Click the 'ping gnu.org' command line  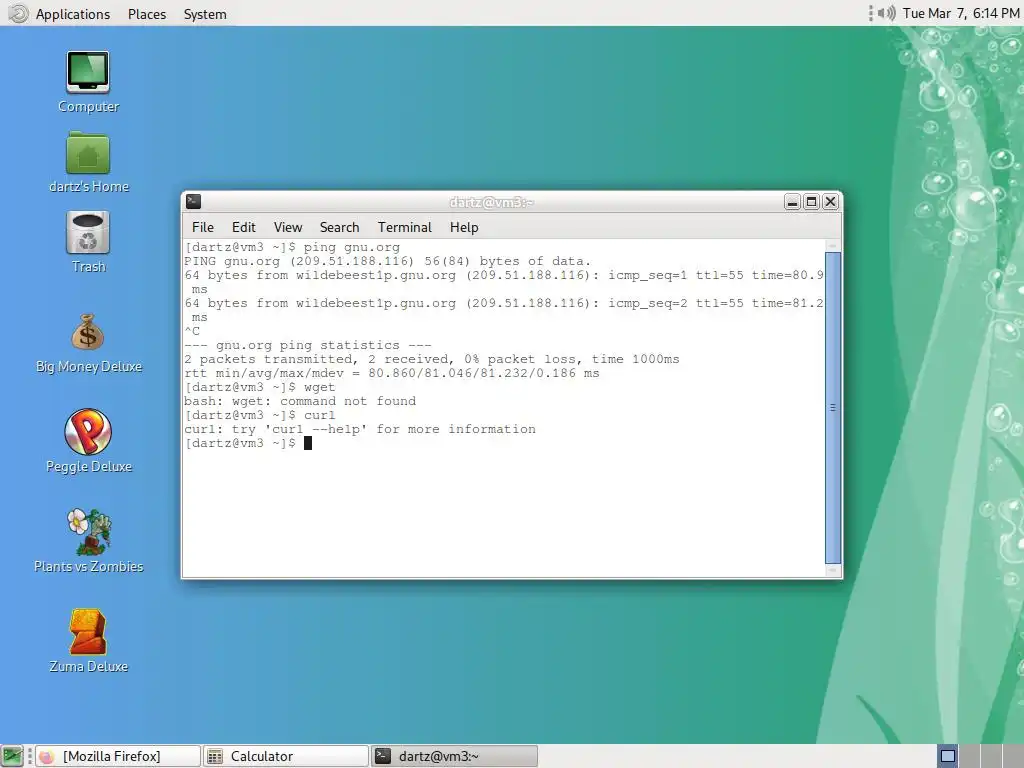(x=293, y=247)
